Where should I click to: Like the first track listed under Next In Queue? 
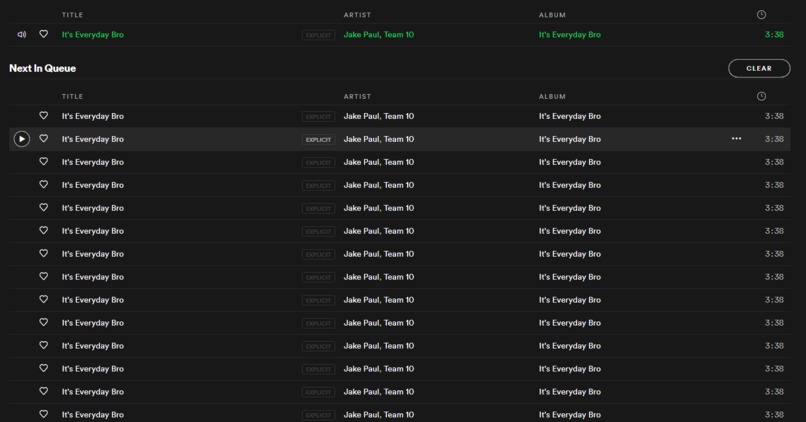(x=44, y=116)
